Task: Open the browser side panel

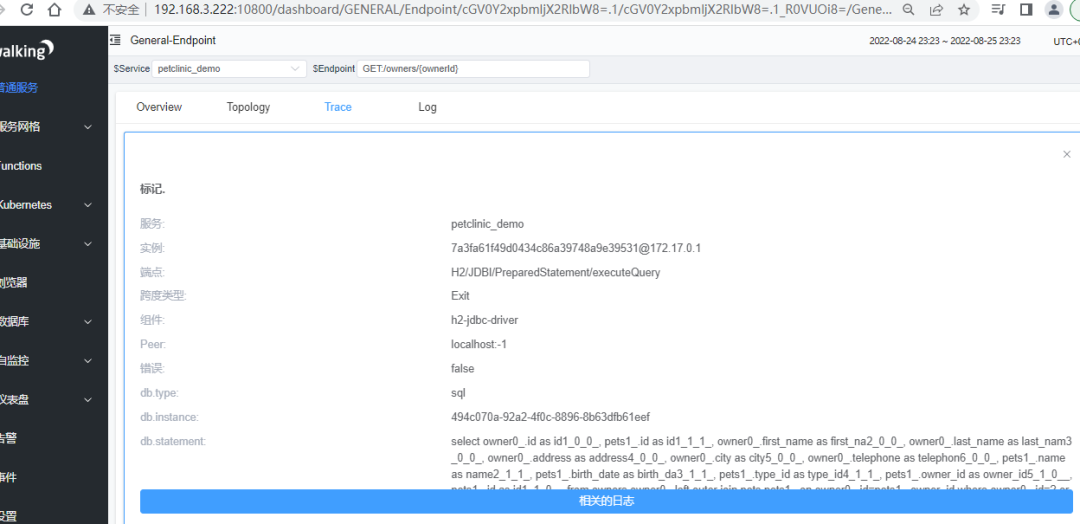Action: [x=1026, y=10]
